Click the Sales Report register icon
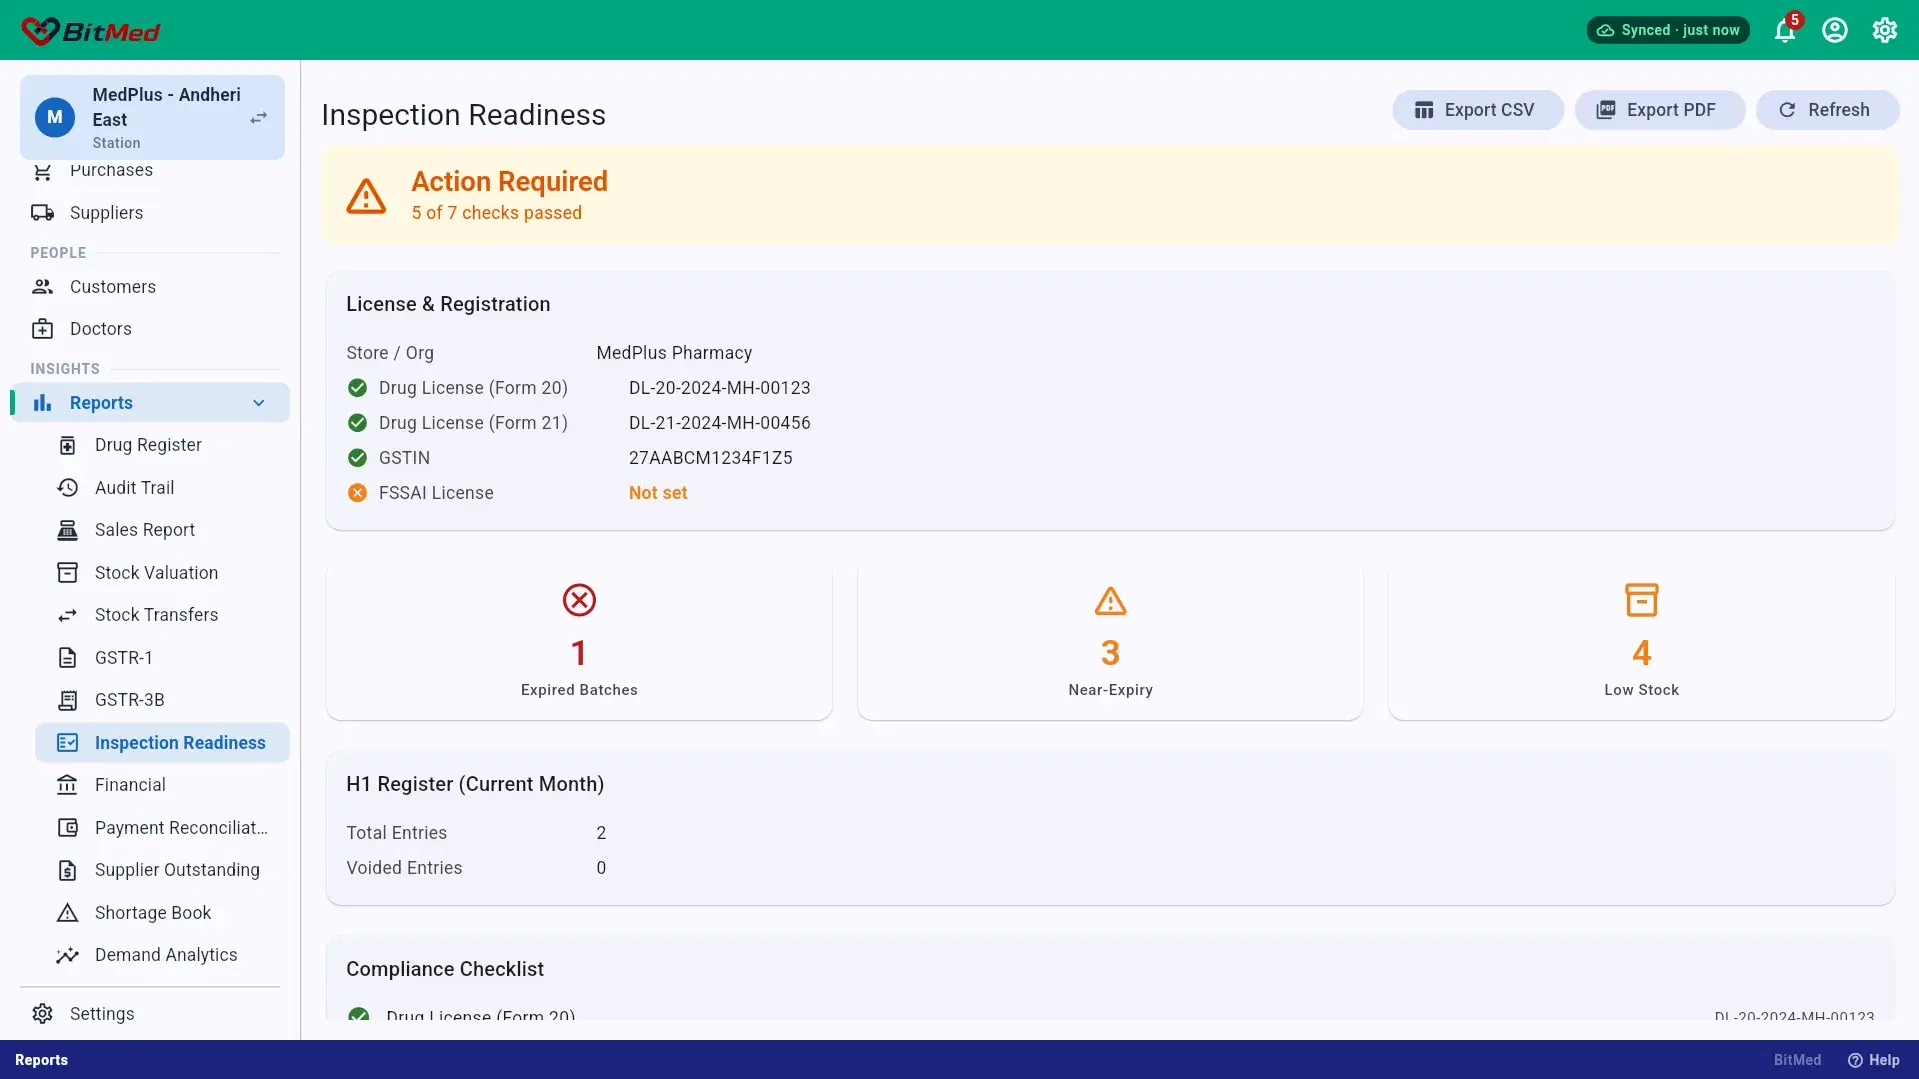 point(67,530)
